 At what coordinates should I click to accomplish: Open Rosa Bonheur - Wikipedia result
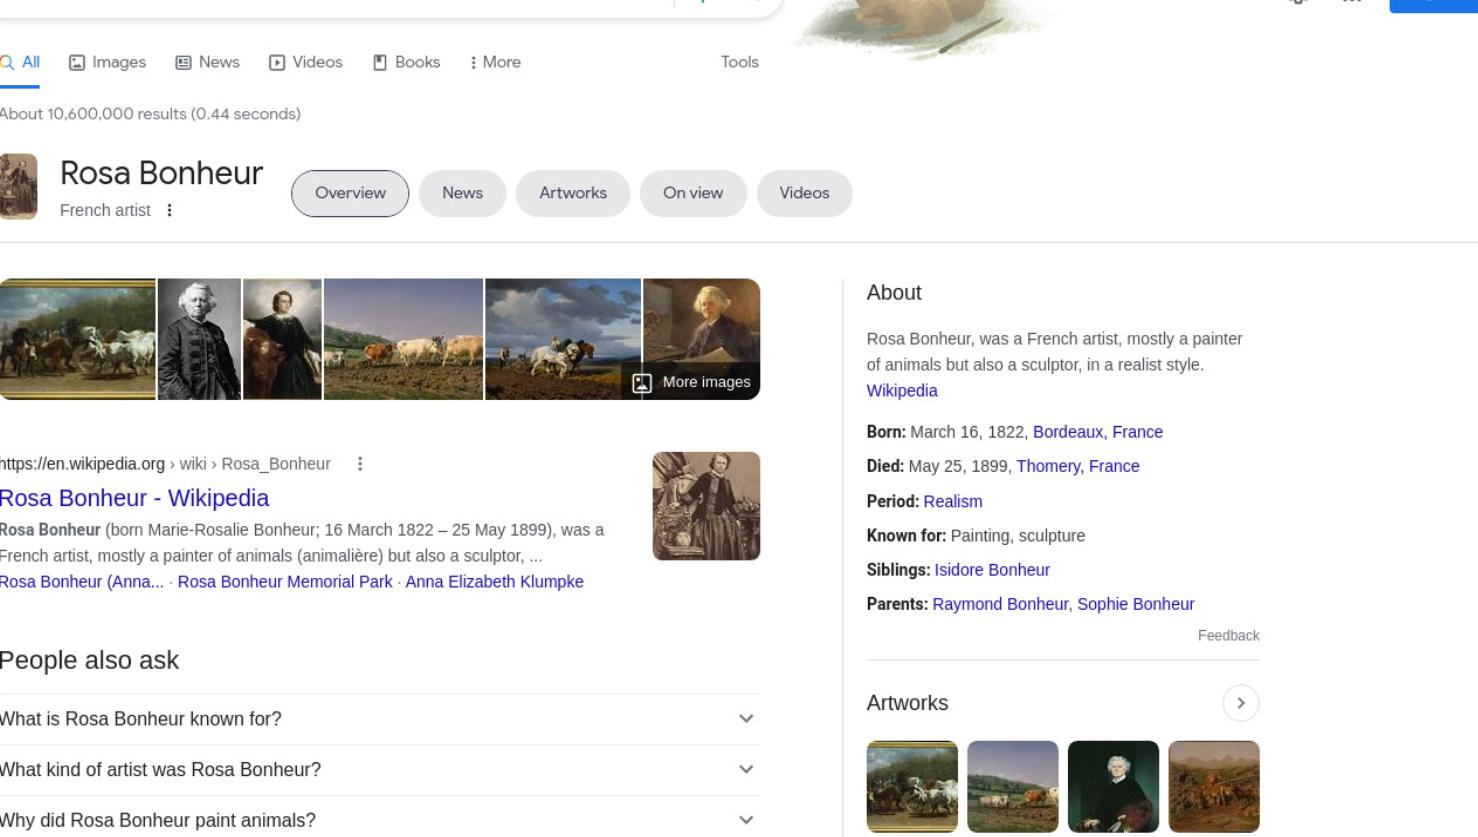tap(134, 498)
